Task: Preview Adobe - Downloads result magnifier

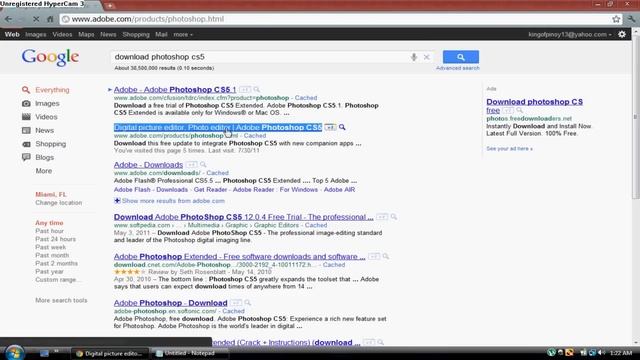Action: coord(203,164)
